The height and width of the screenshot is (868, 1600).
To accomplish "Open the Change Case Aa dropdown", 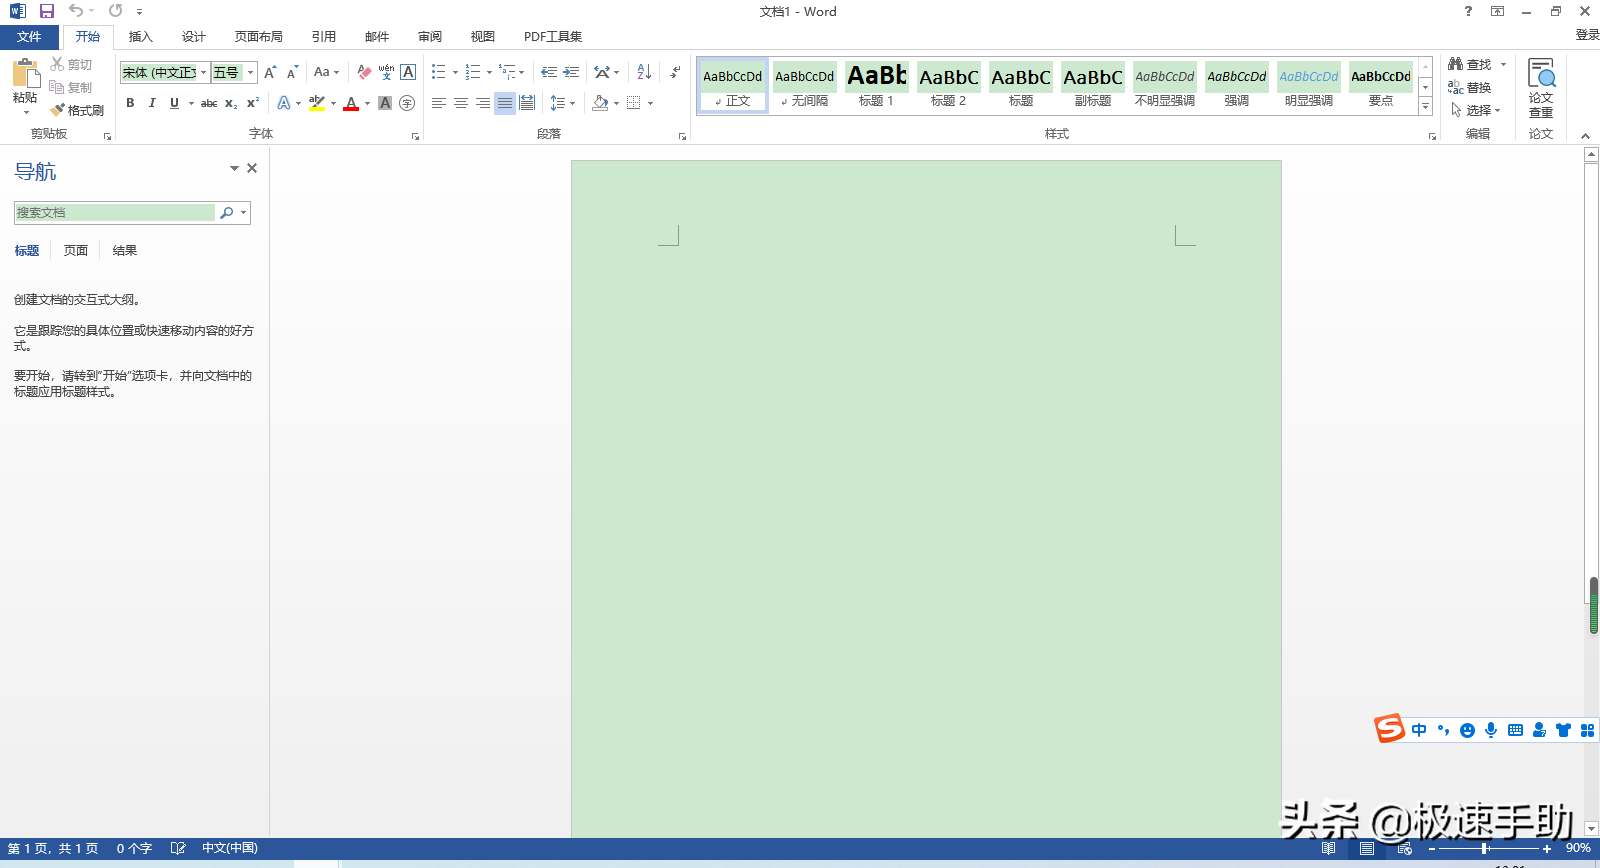I will click(326, 72).
